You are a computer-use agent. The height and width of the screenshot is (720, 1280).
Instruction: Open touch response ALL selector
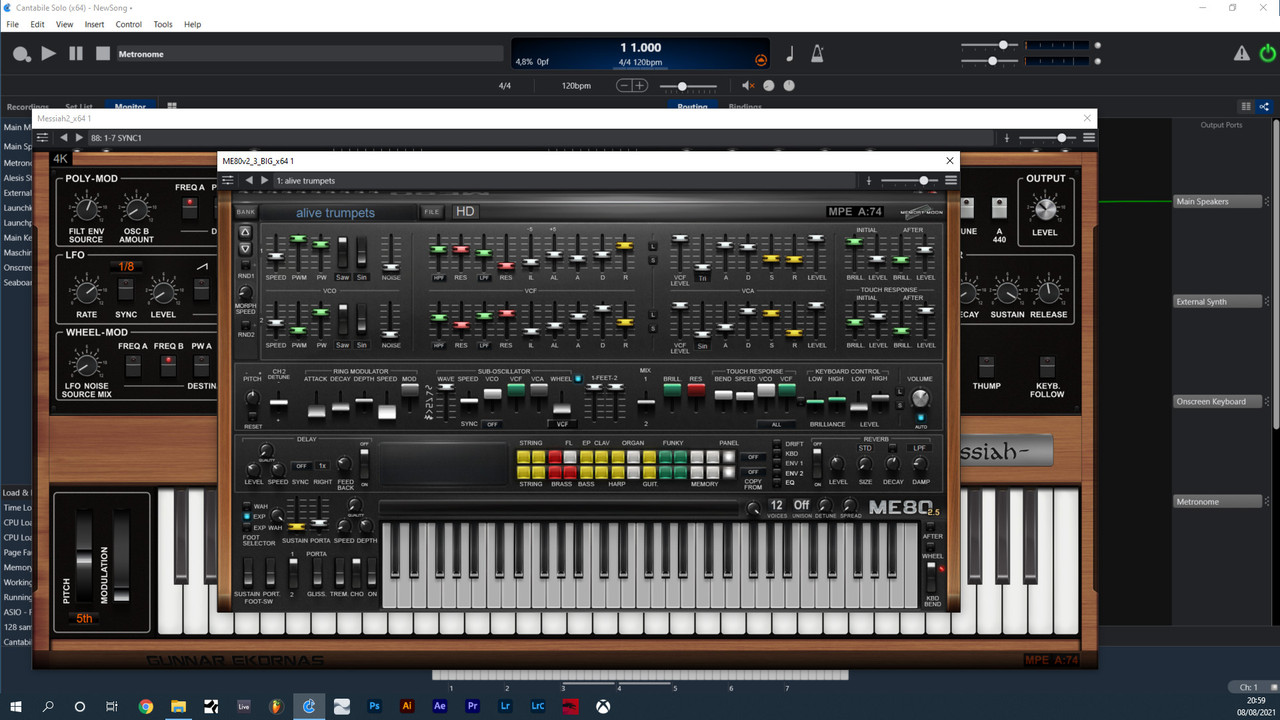click(x=775, y=424)
